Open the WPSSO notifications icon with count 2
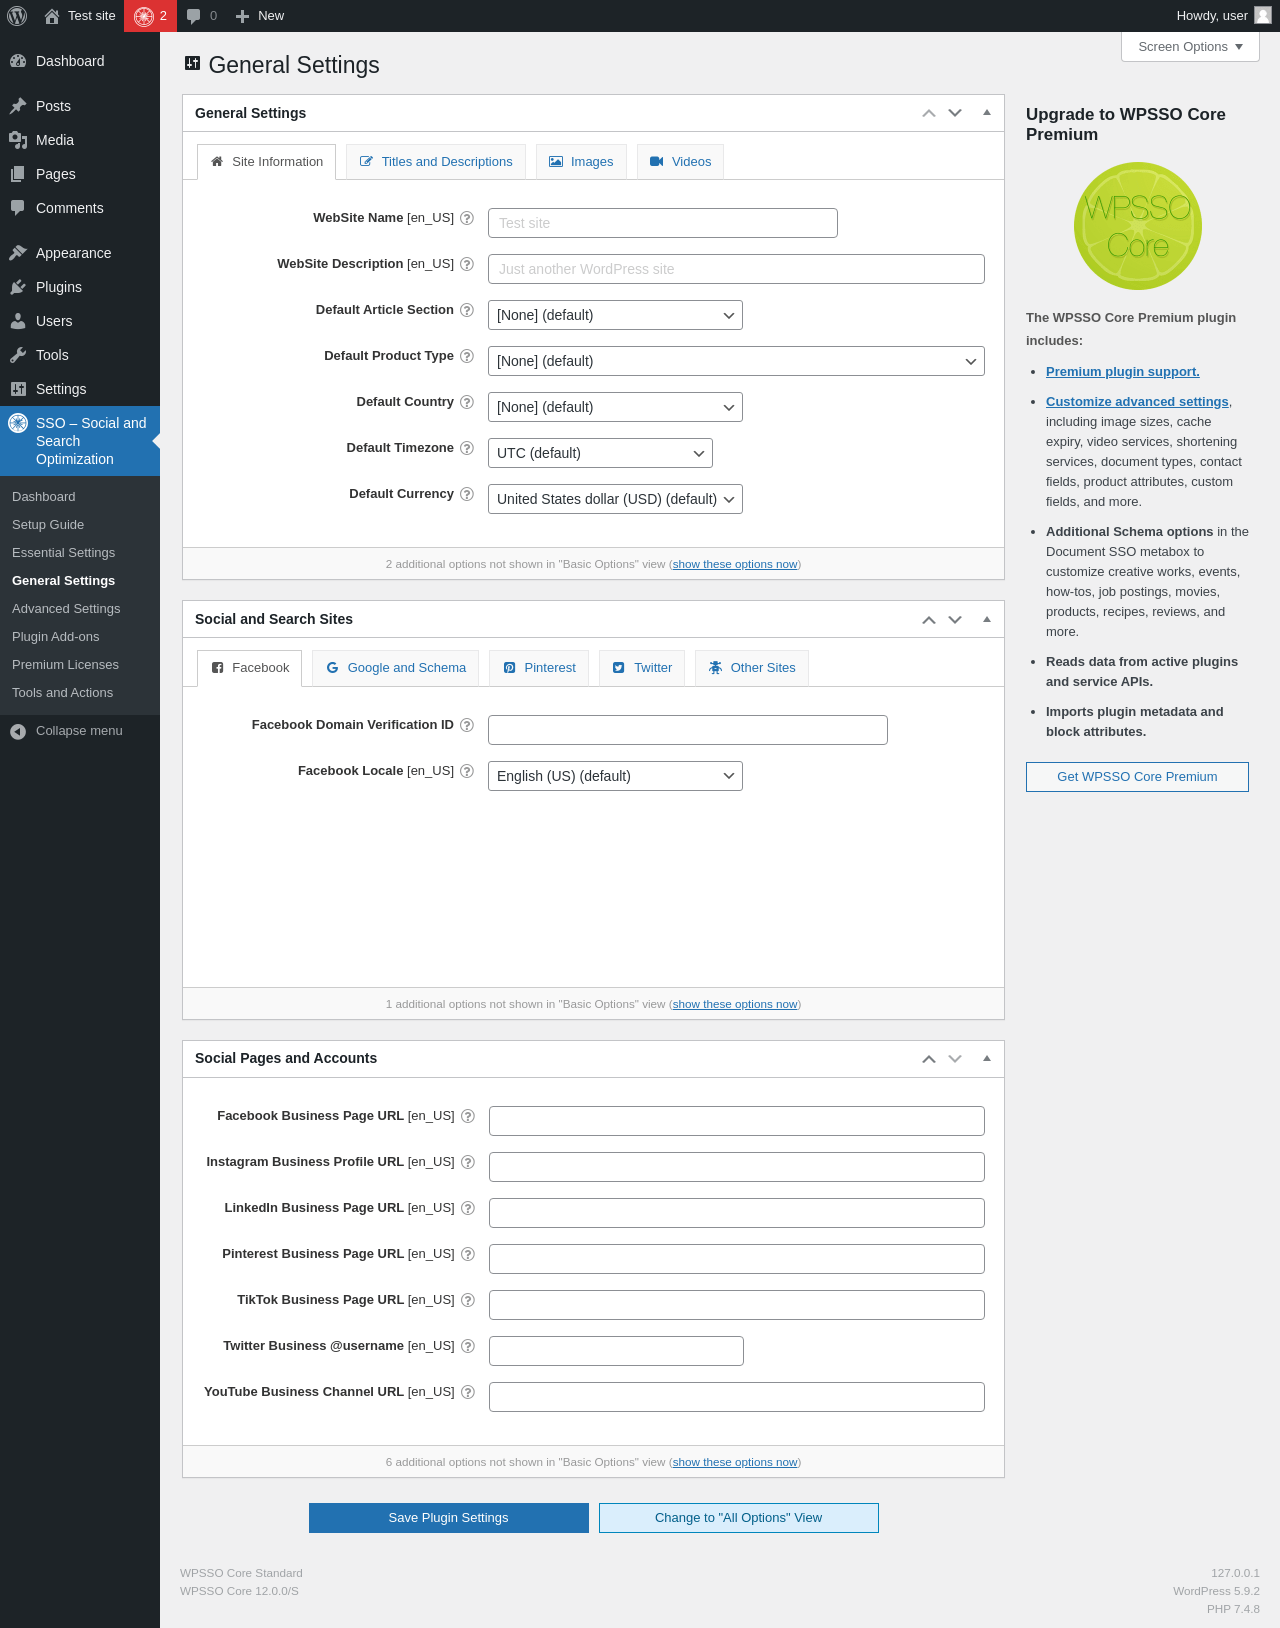The image size is (1280, 1628). tap(150, 16)
